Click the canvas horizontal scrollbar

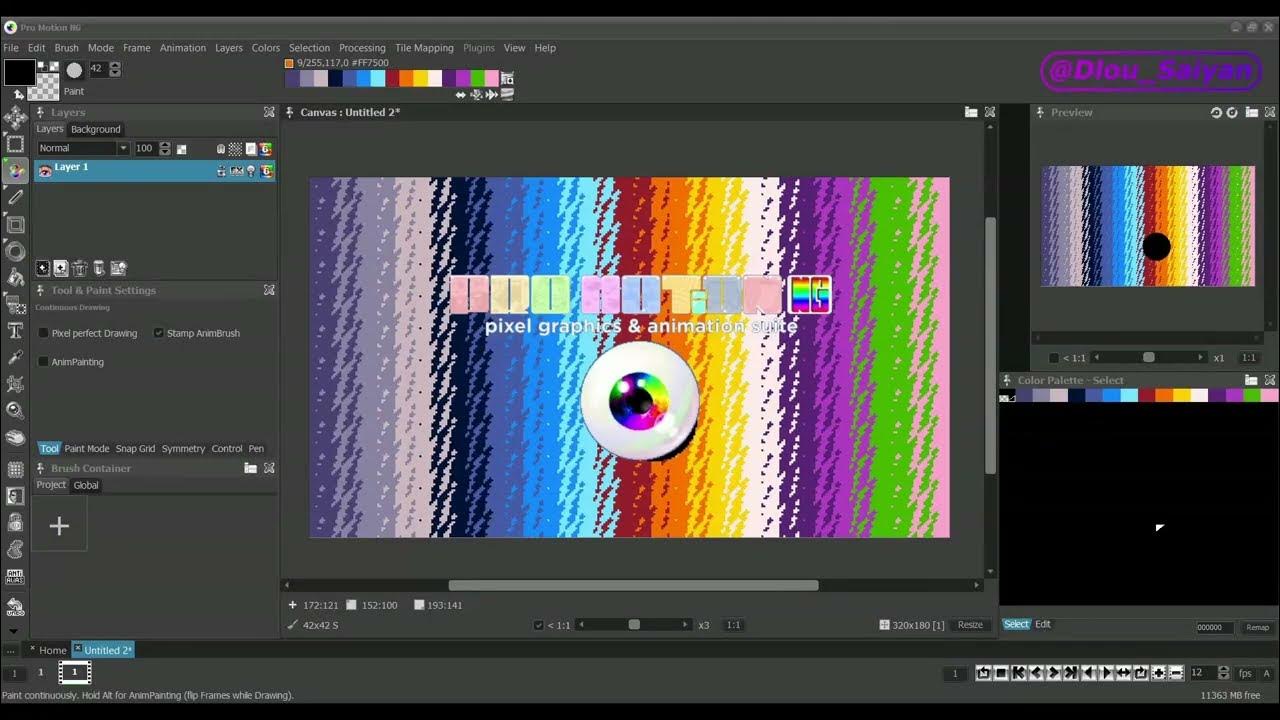[x=632, y=585]
